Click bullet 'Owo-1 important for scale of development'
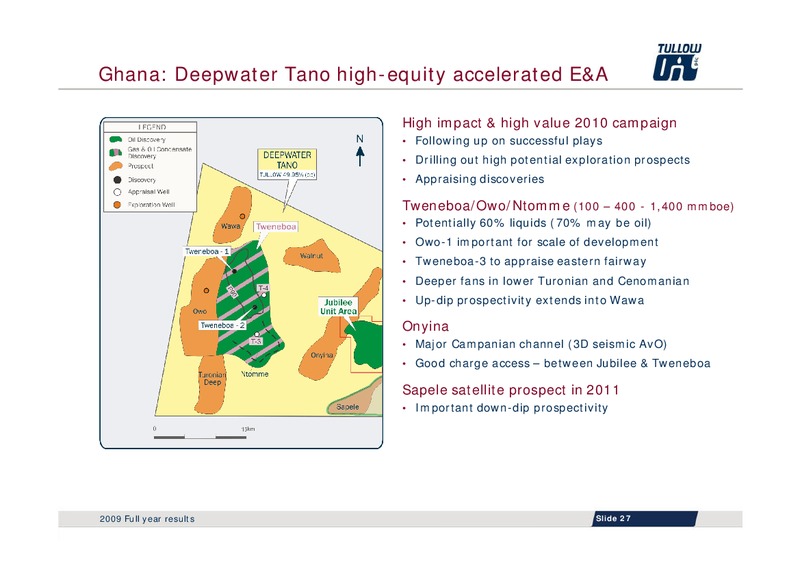800x567 pixels. [537, 242]
